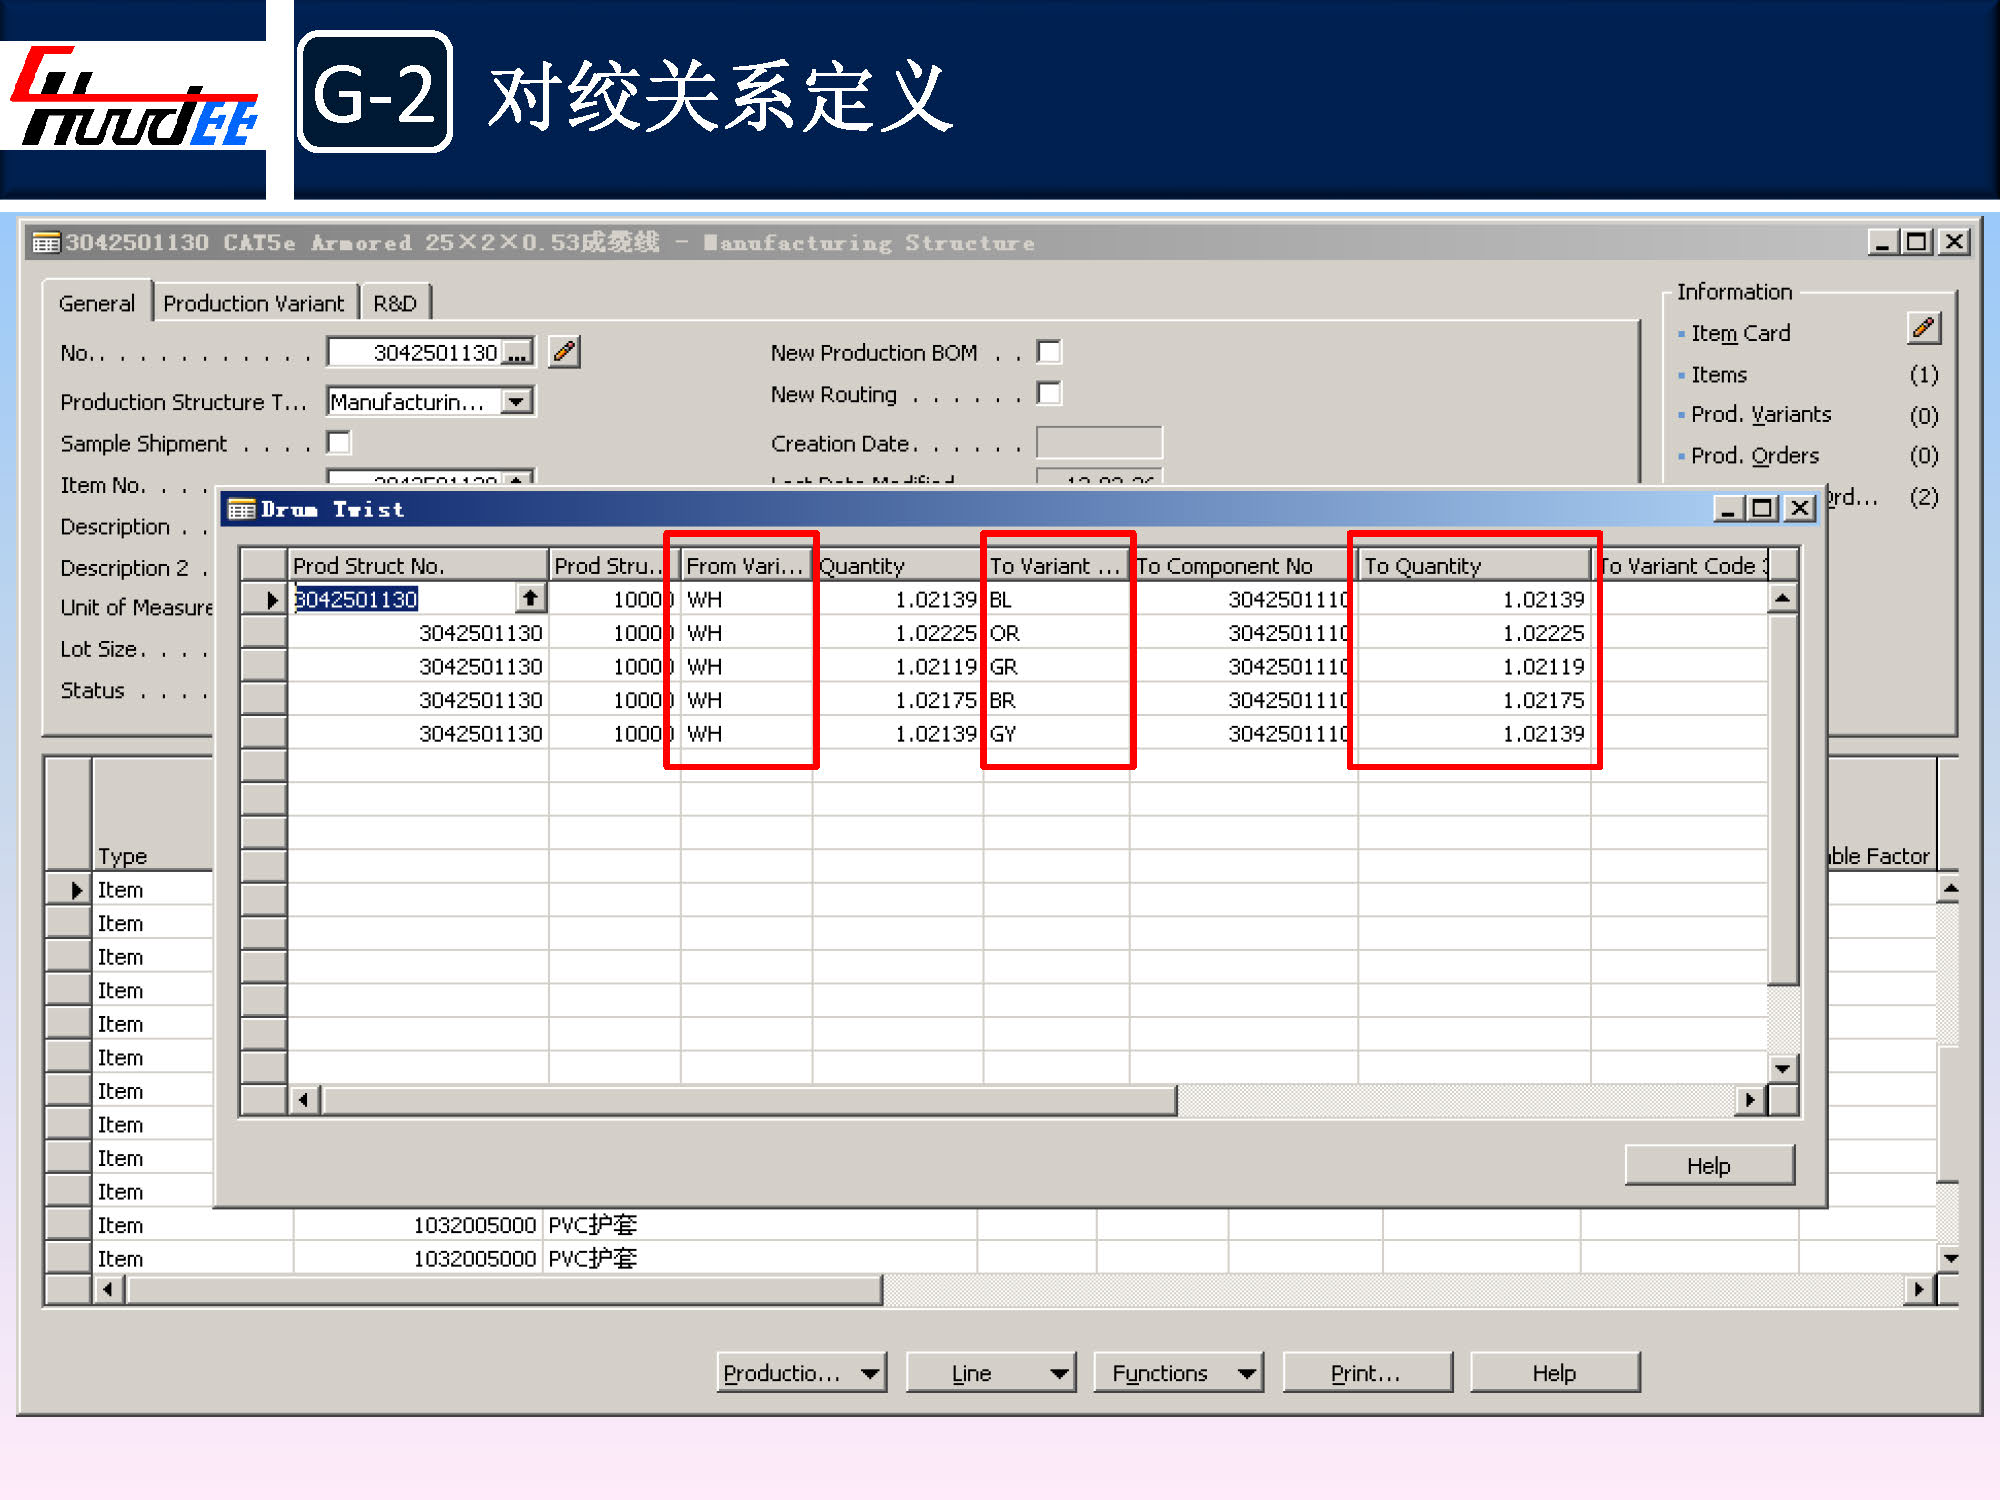Click the pencil icon beside Item Card
This screenshot has height=1500, width=2000.
(1923, 329)
